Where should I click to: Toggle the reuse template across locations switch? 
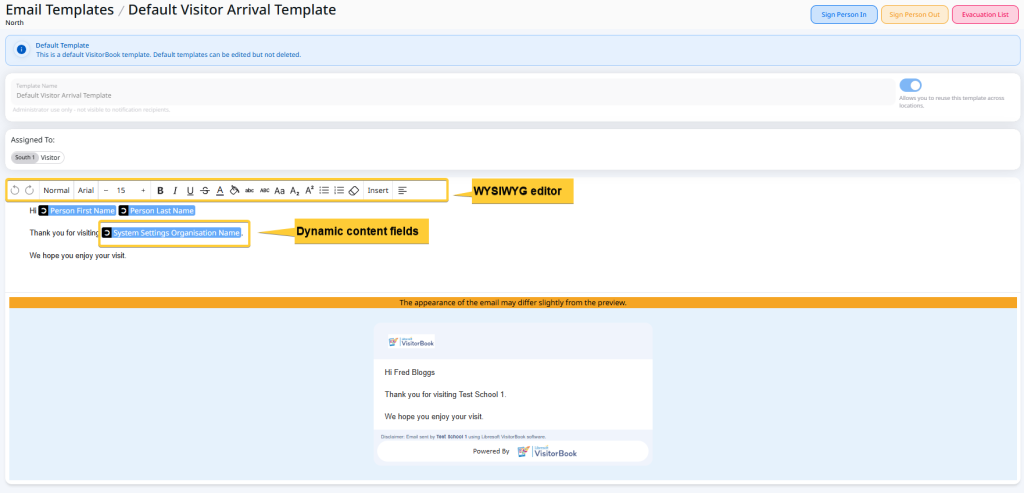tap(910, 86)
